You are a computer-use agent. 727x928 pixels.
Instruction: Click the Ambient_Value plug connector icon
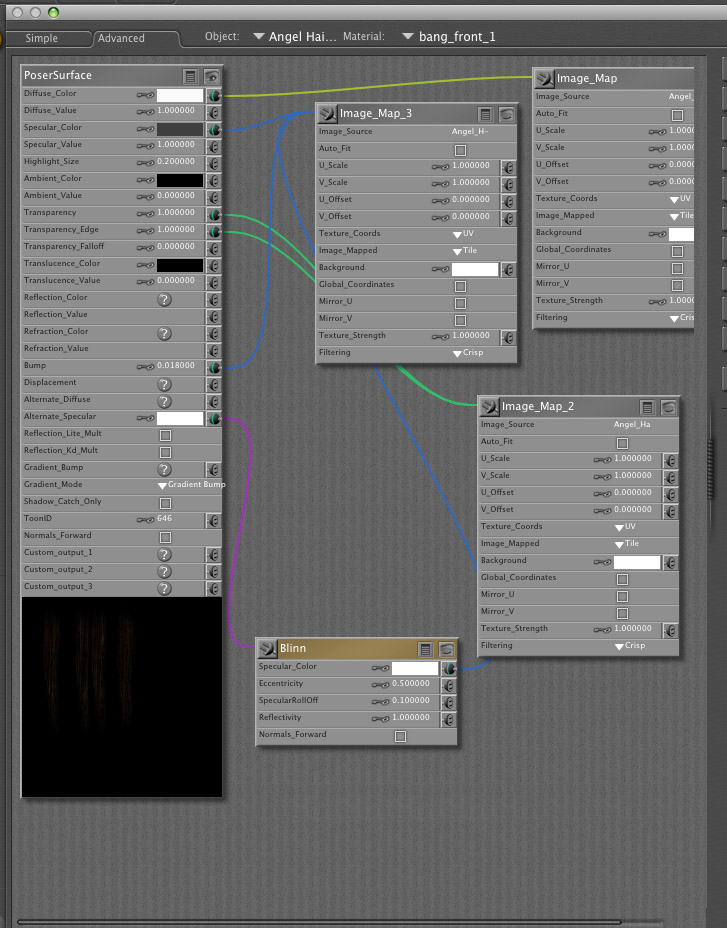point(214,198)
